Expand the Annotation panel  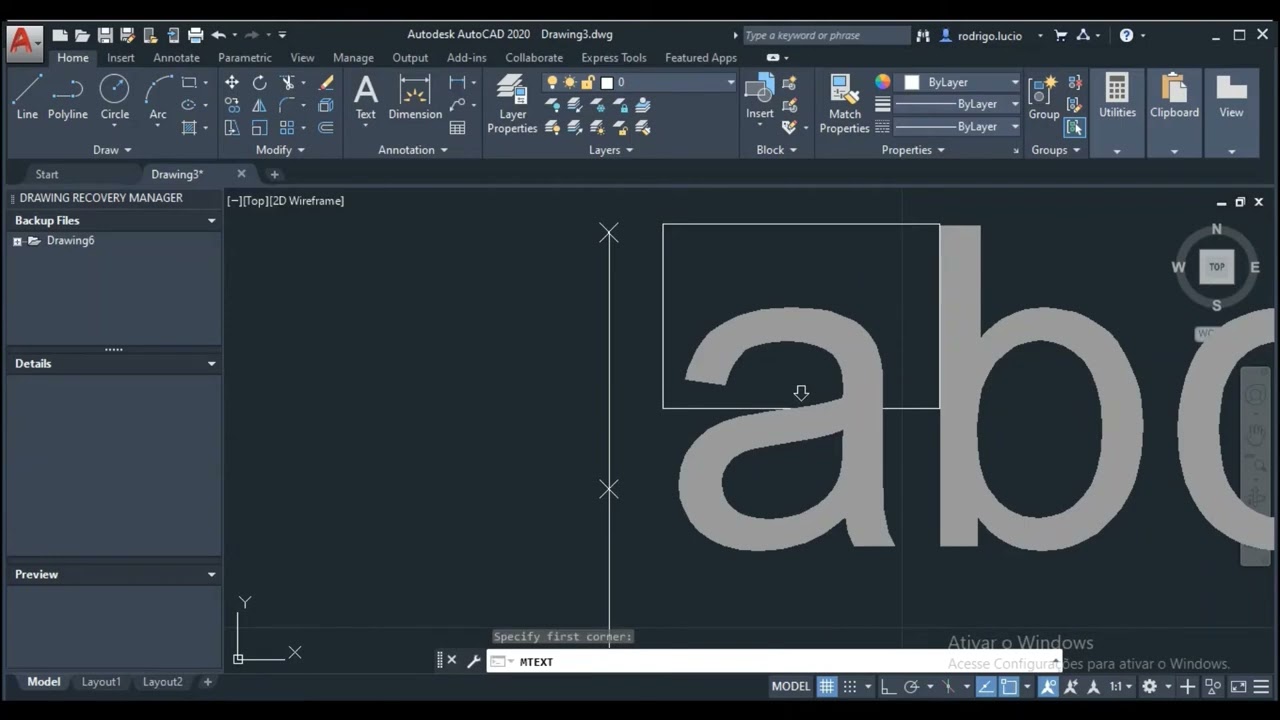coord(413,150)
